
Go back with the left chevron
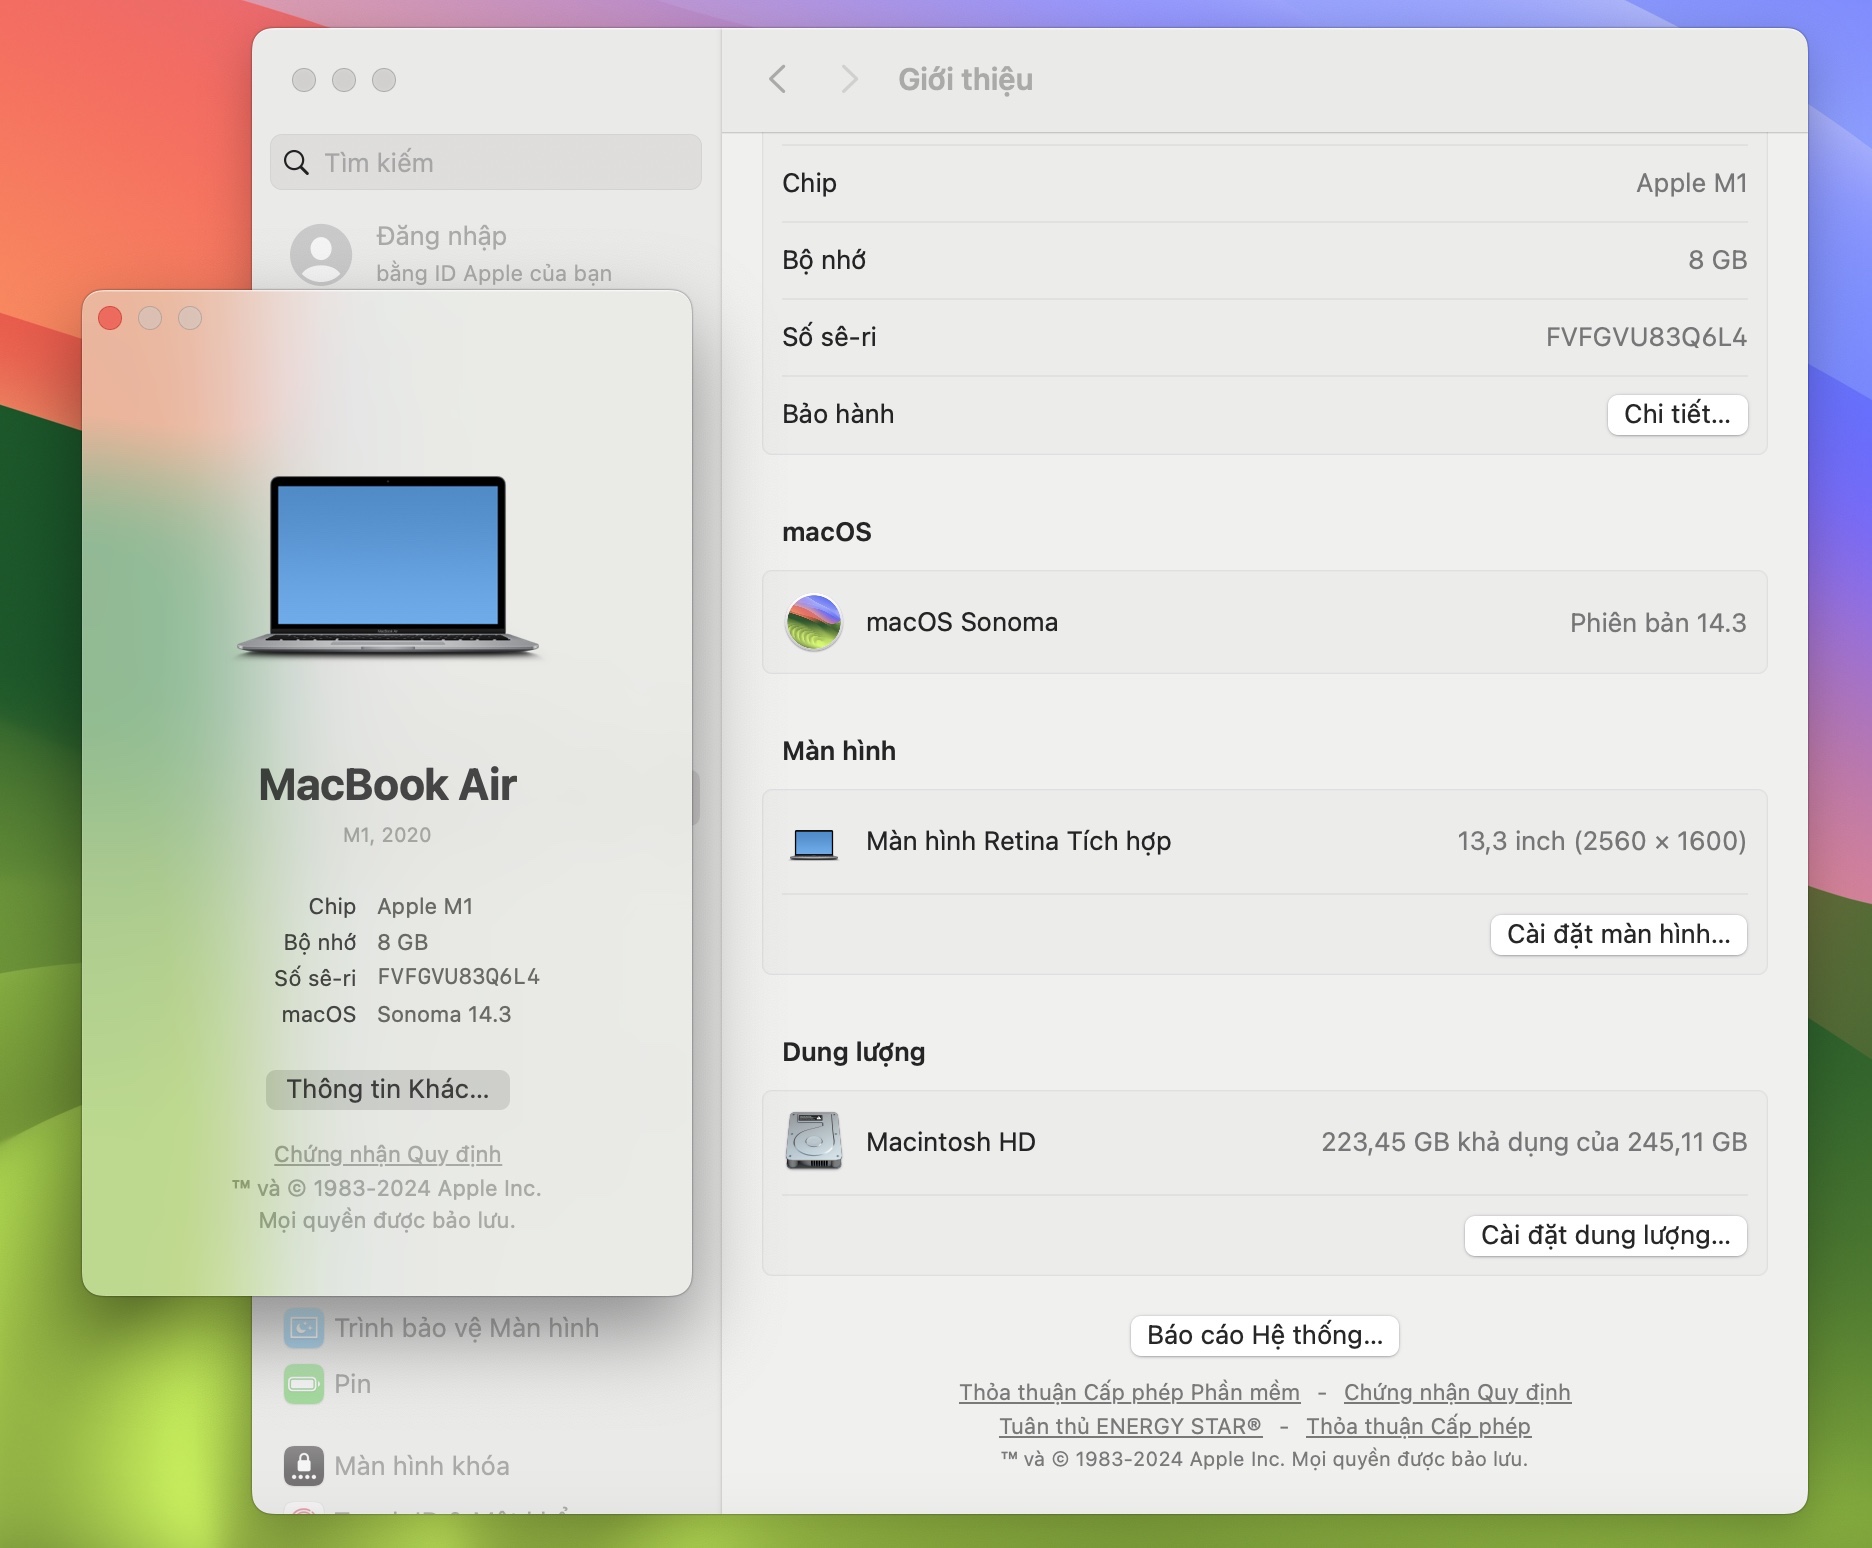[778, 79]
